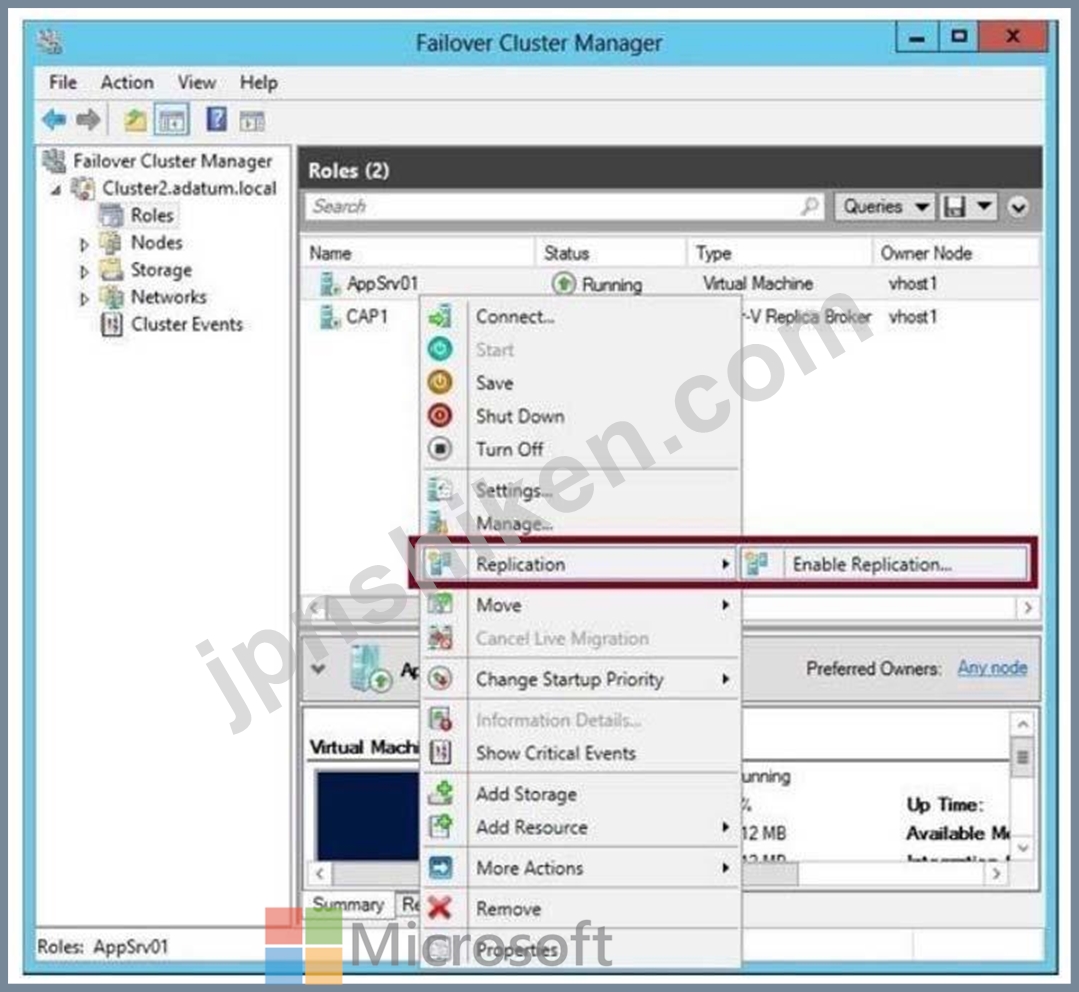
Task: Collapse the AppSrv01 details pane chevron
Action: 319,668
